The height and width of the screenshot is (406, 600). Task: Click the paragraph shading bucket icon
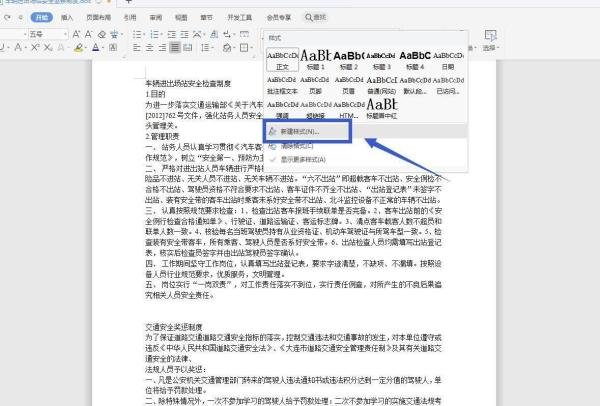coord(227,48)
